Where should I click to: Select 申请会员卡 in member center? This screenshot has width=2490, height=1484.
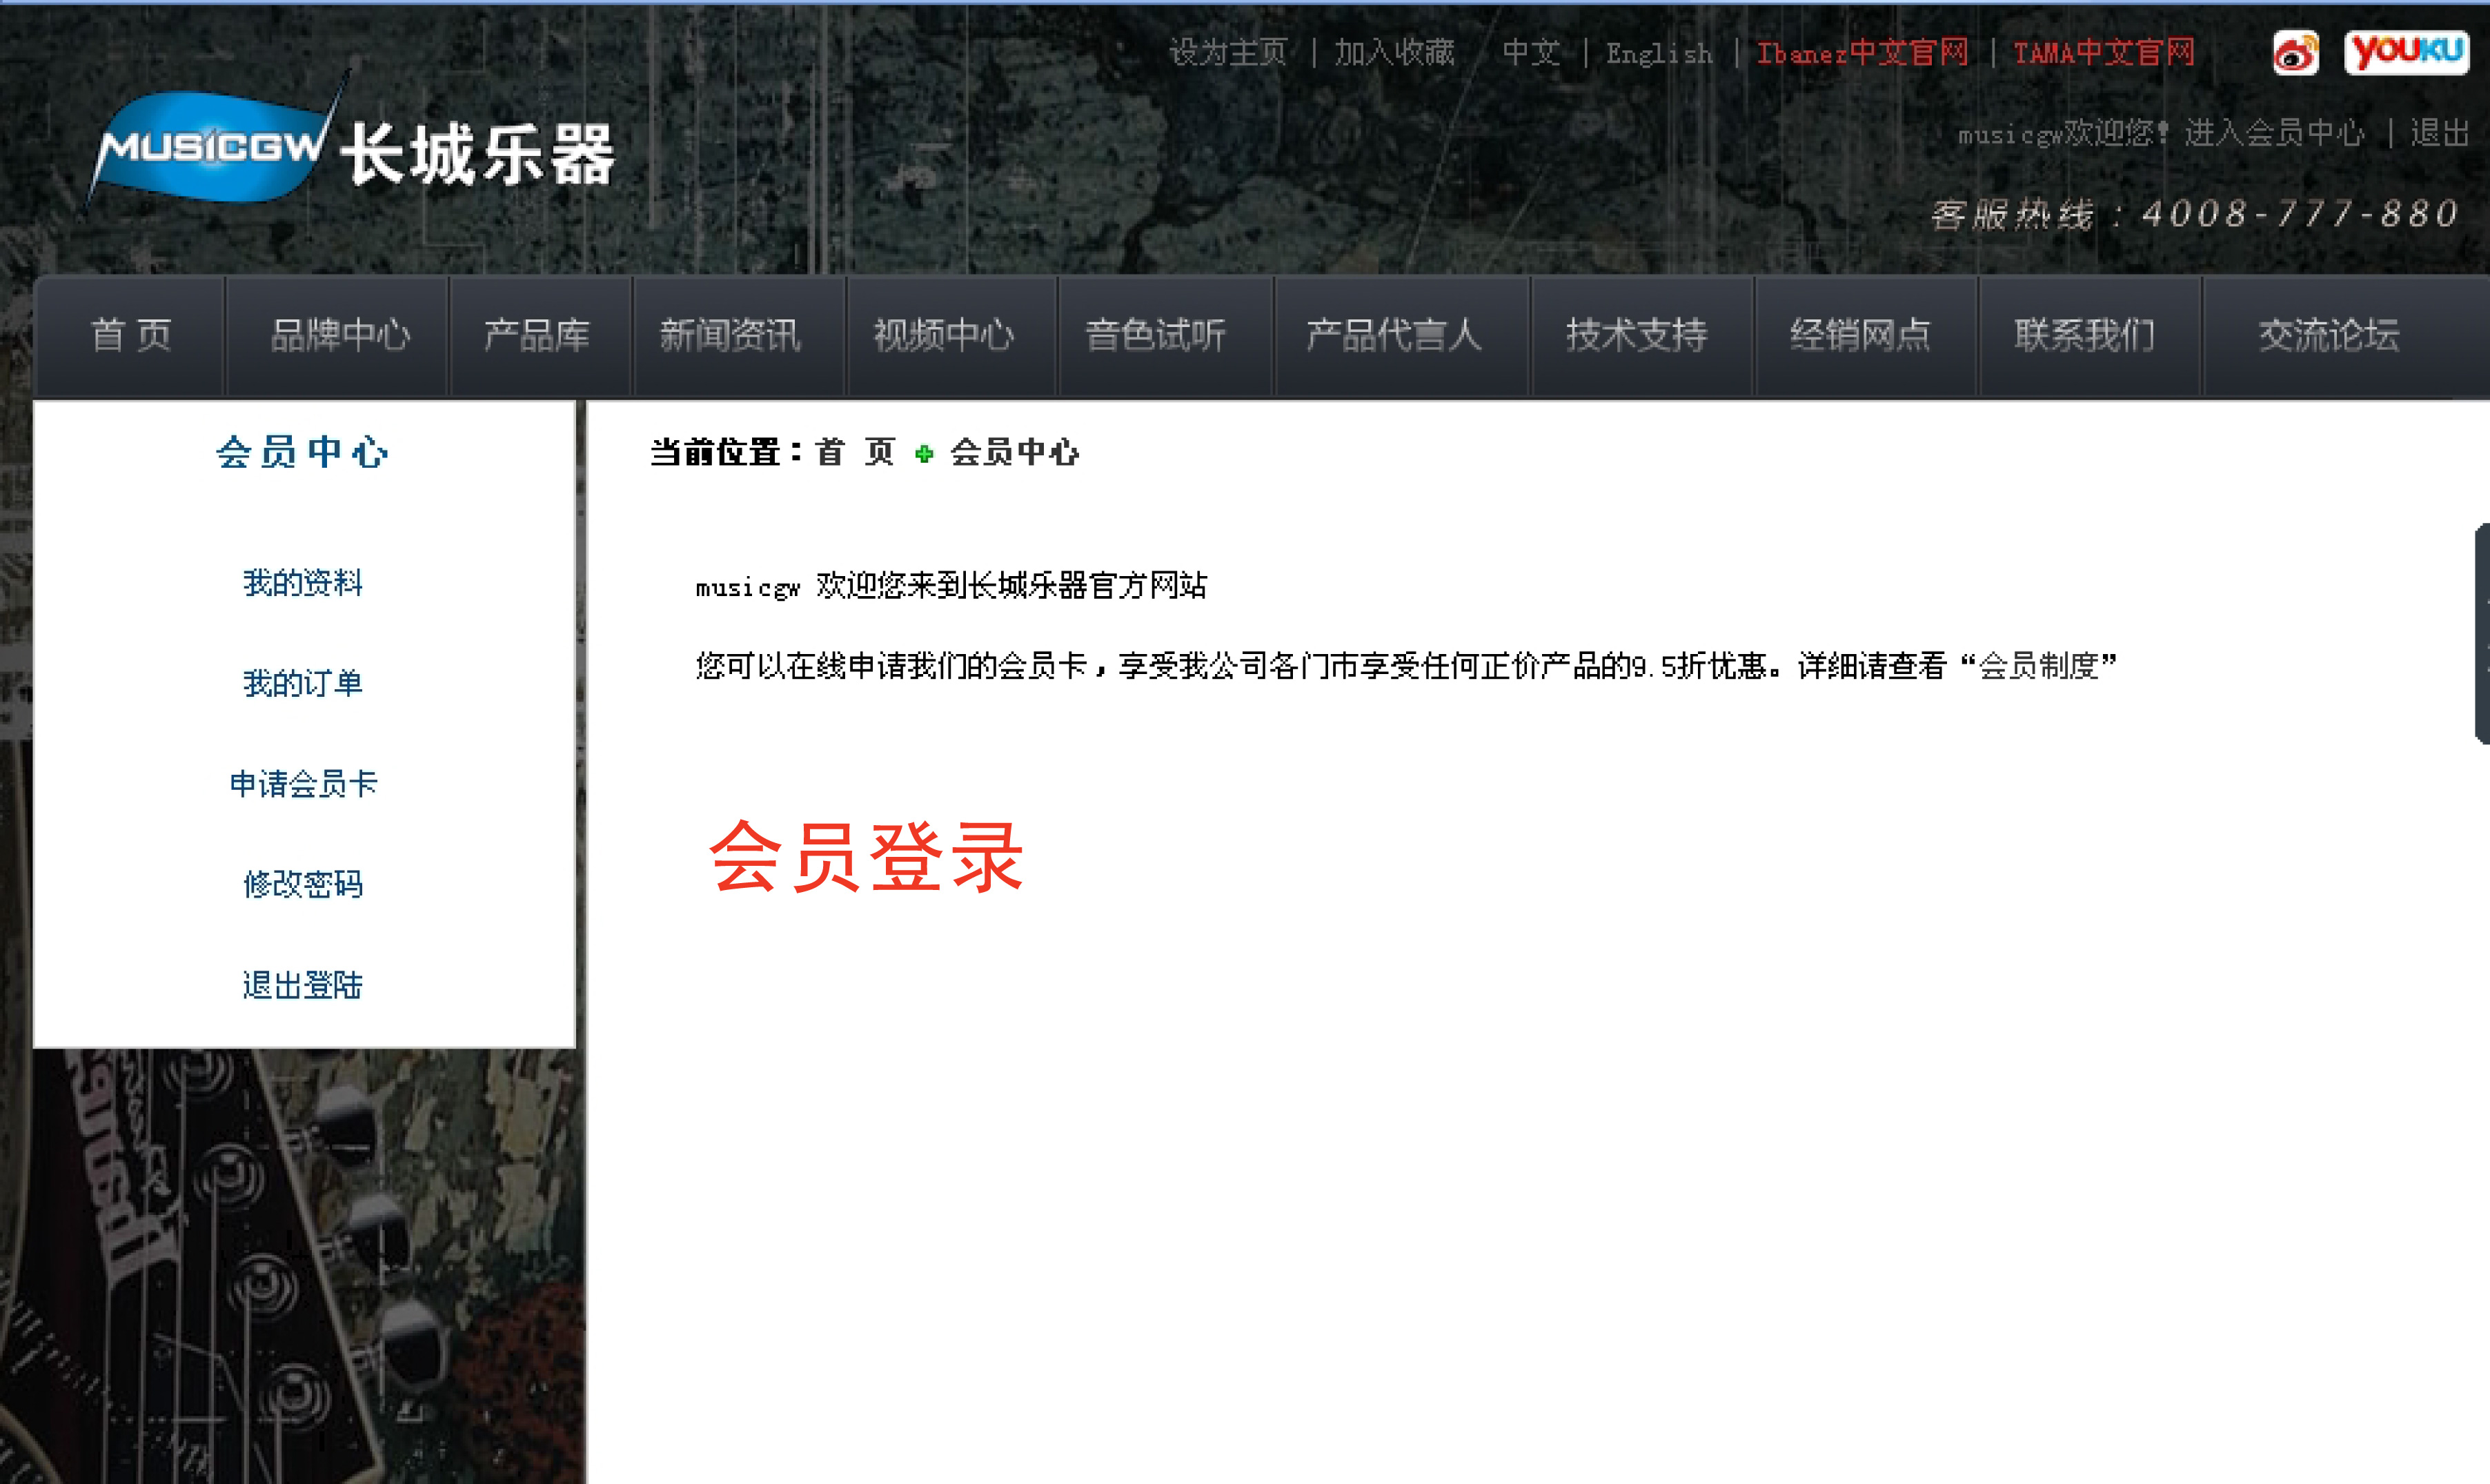click(x=303, y=784)
